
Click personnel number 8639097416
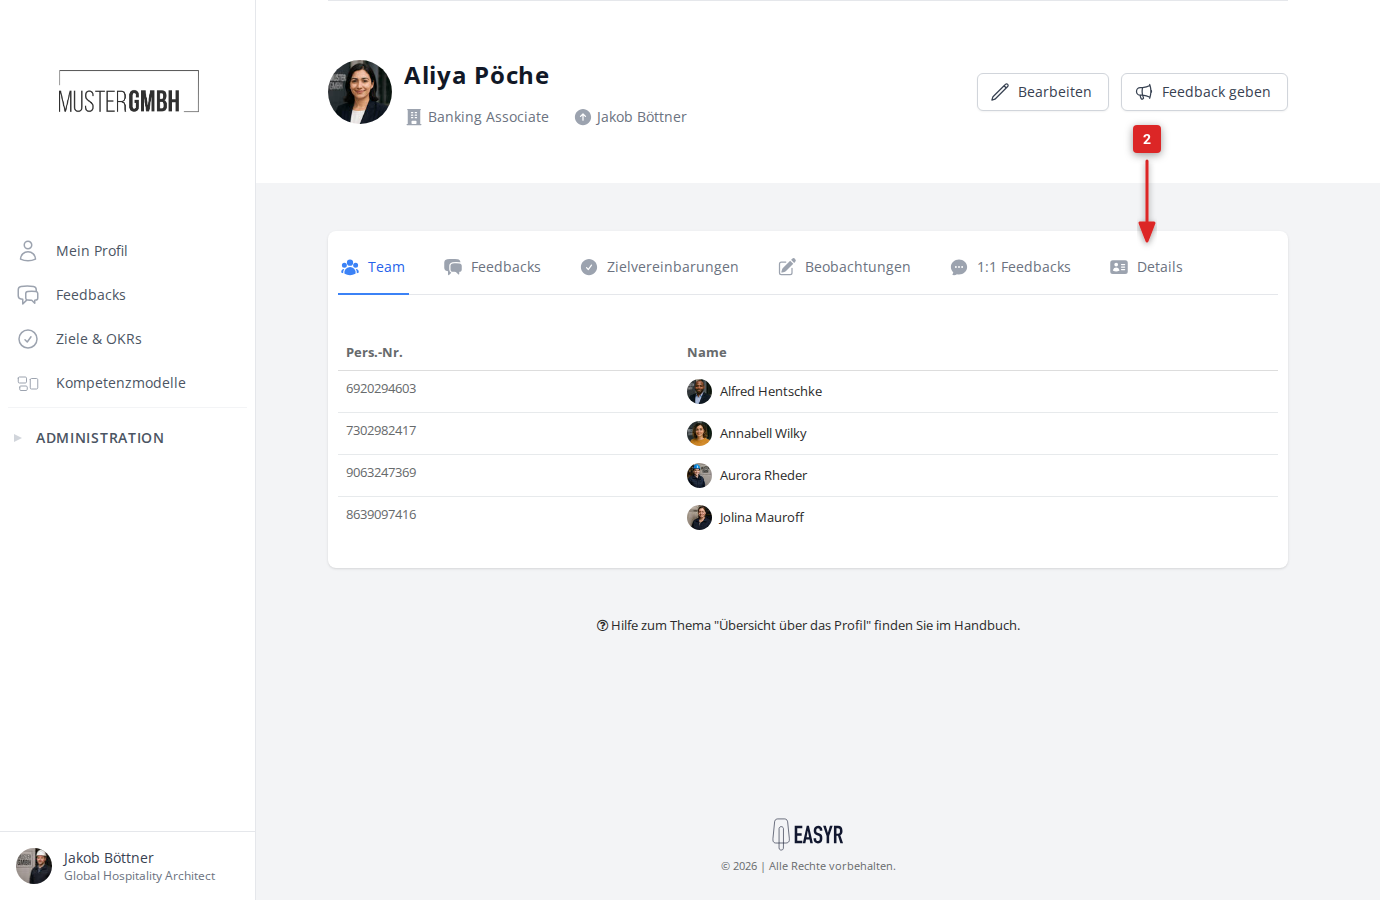coord(381,515)
